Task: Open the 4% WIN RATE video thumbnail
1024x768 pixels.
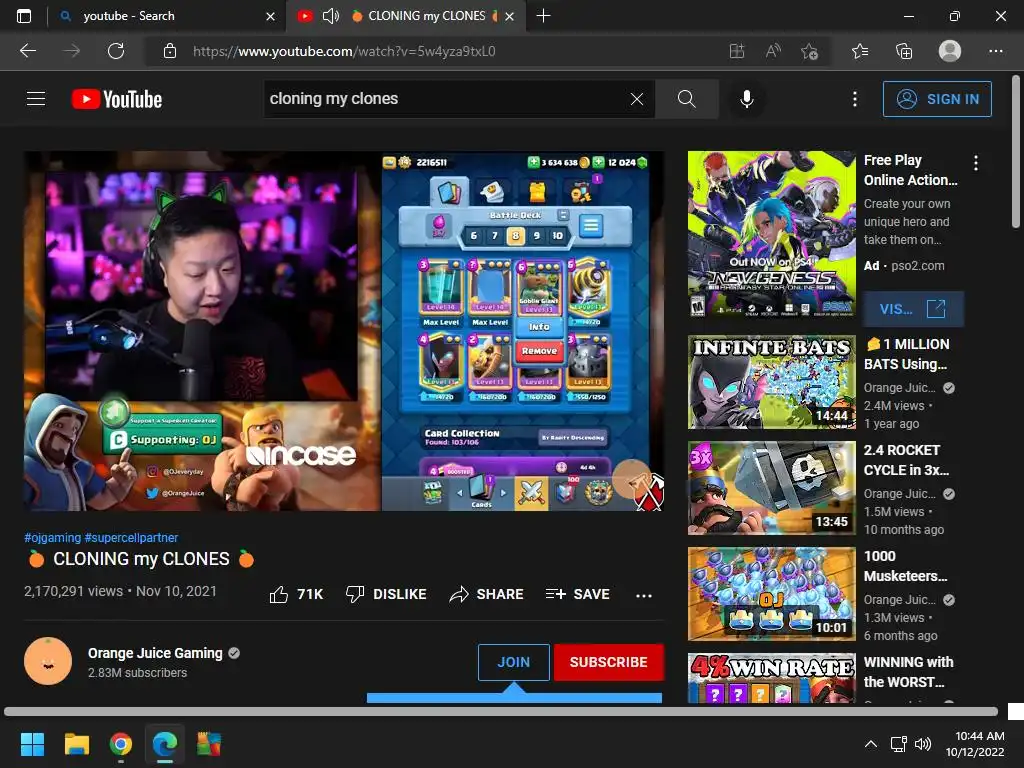Action: 771,678
